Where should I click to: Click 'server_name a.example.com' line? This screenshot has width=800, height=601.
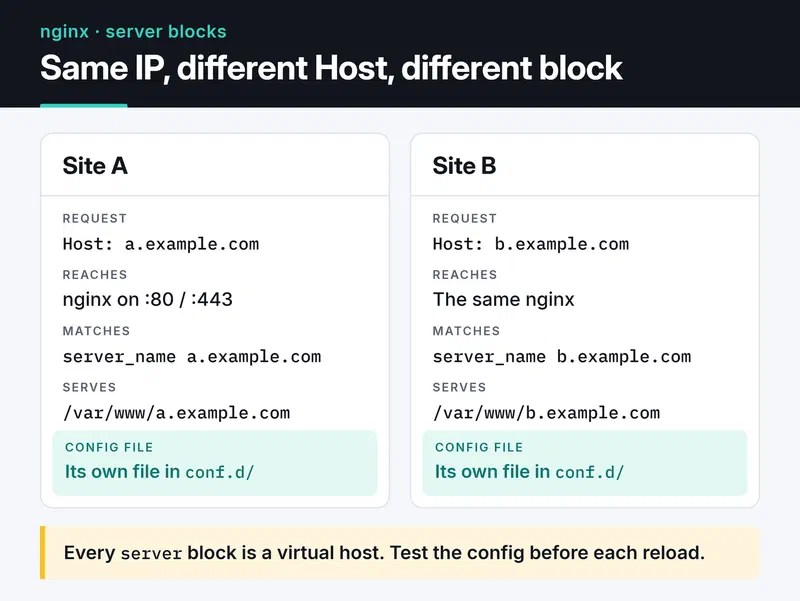pos(192,357)
